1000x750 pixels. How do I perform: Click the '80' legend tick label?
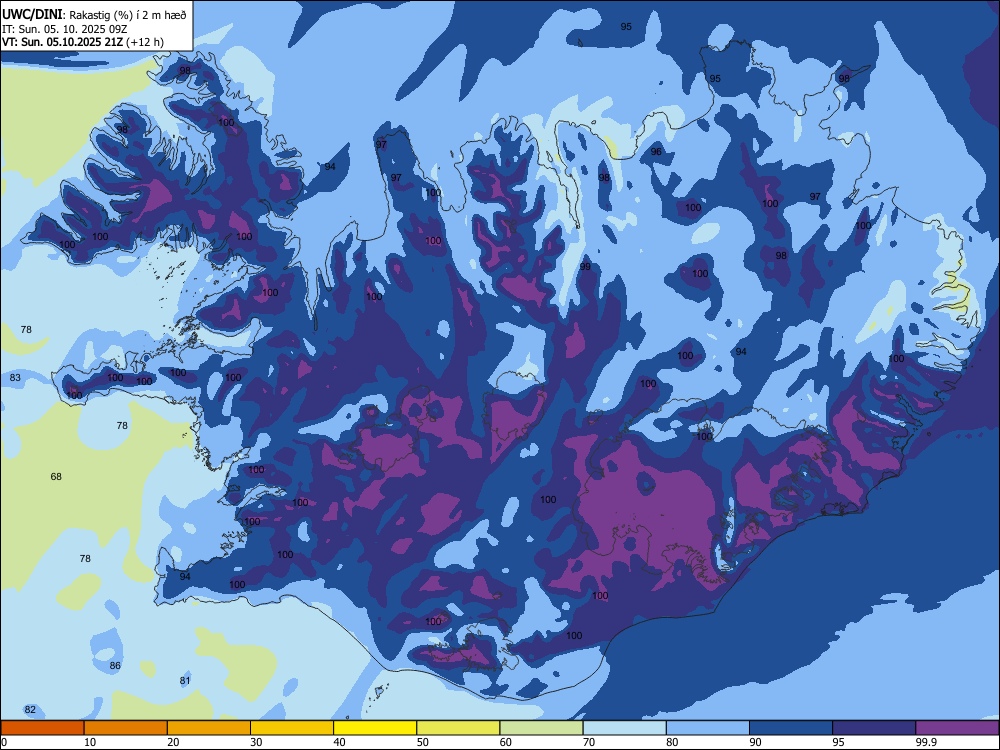pyautogui.click(x=672, y=742)
